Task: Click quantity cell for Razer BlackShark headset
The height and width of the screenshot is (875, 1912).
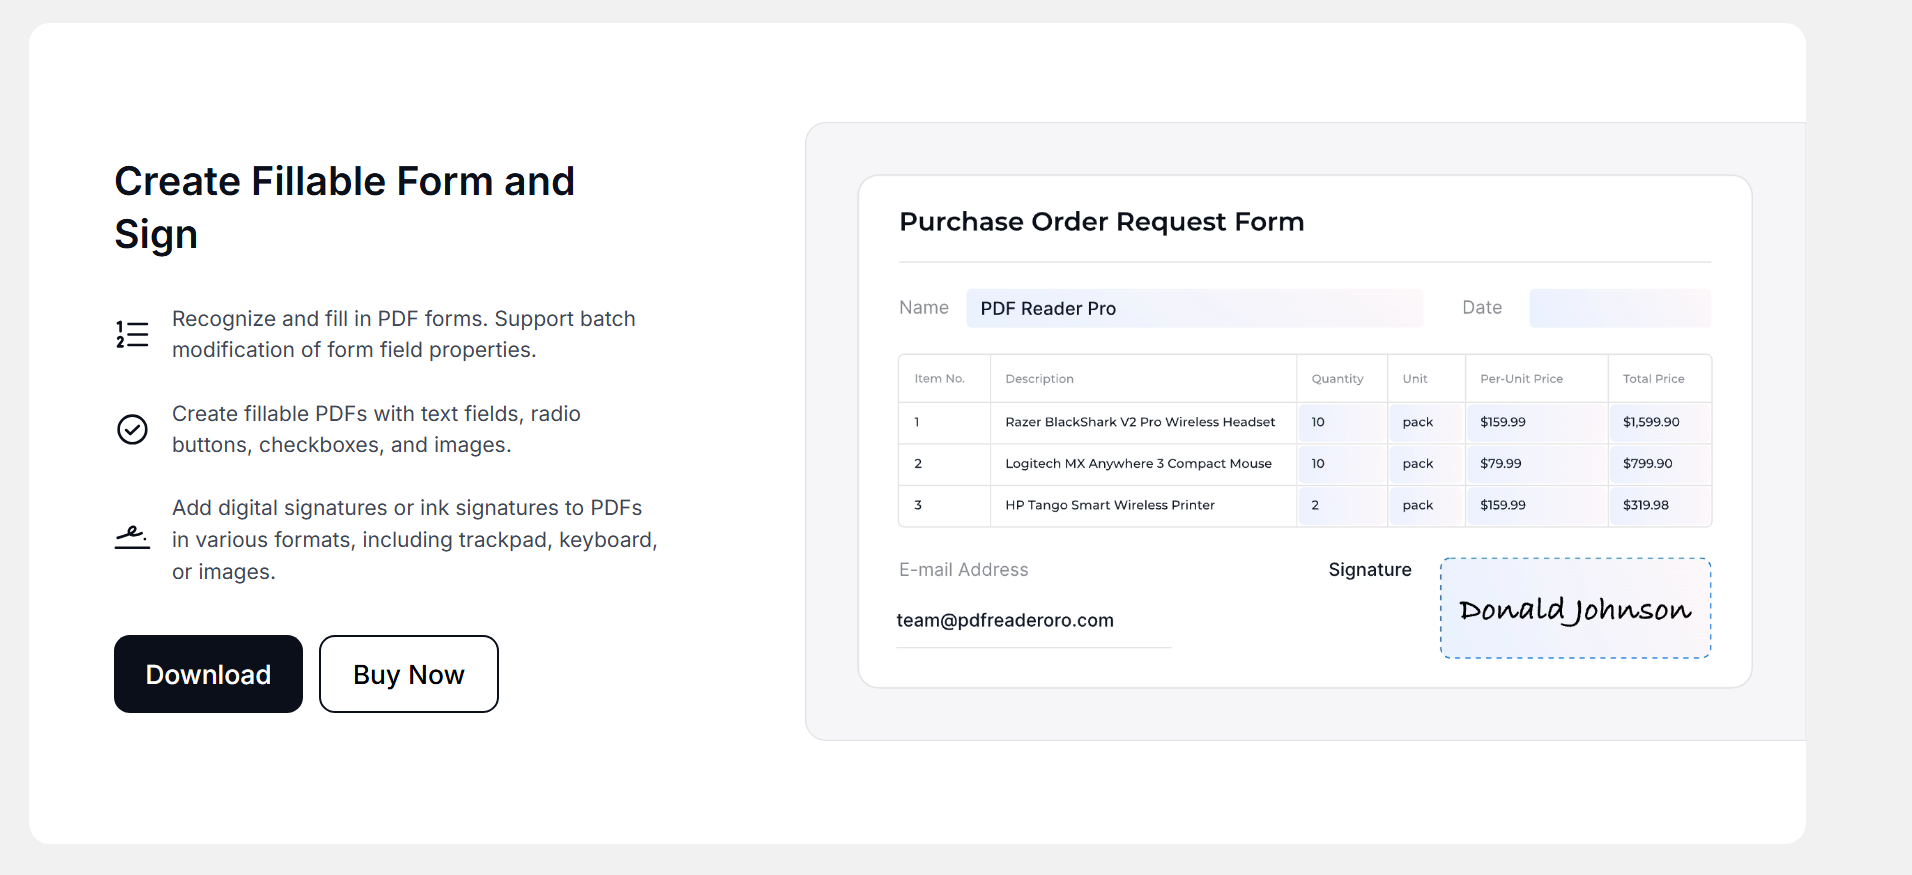Action: pos(1342,422)
